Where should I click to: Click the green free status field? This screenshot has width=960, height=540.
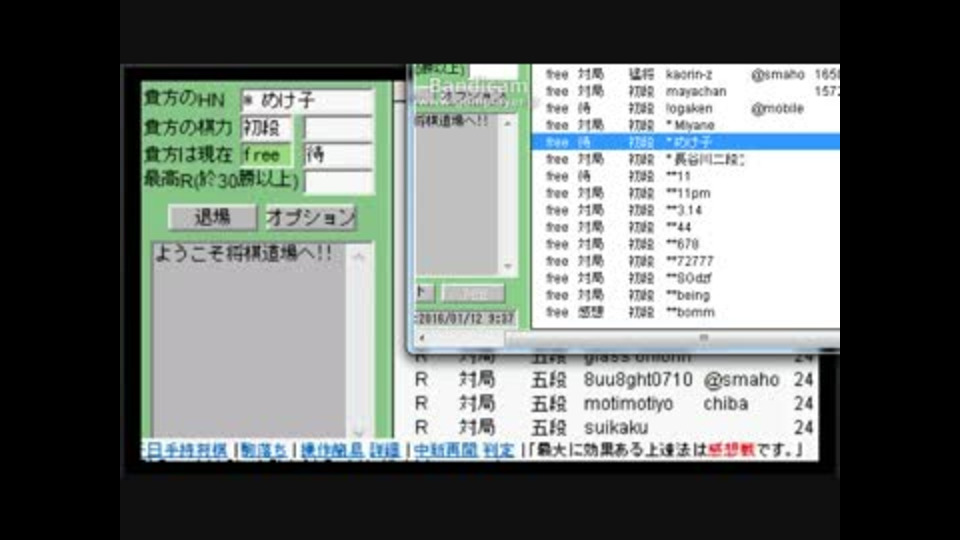266,155
